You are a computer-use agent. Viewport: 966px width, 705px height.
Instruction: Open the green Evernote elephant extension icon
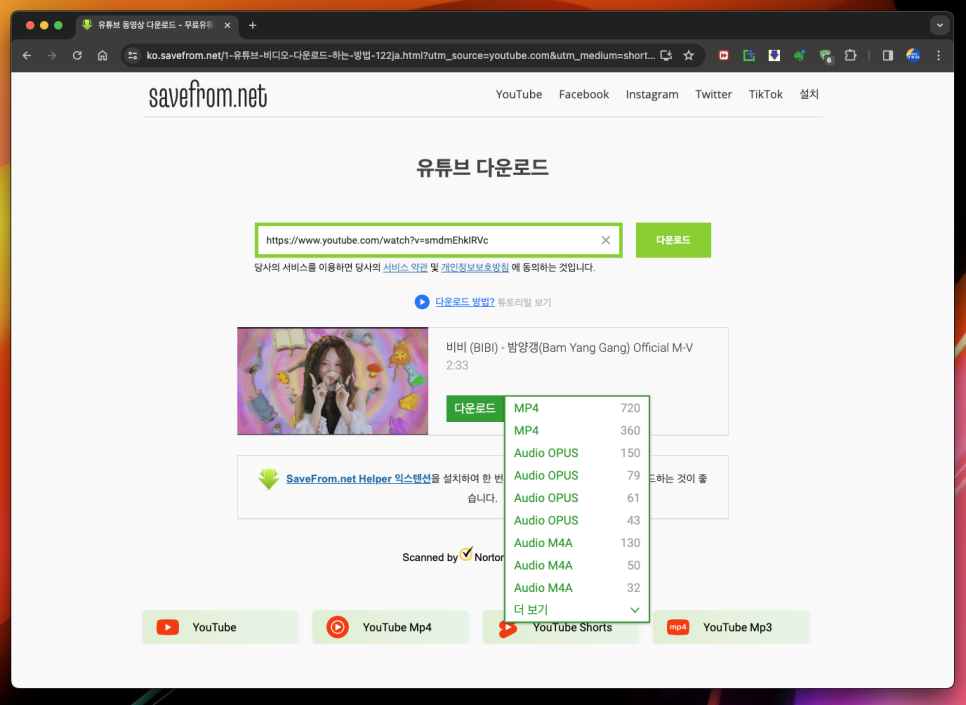click(x=800, y=55)
